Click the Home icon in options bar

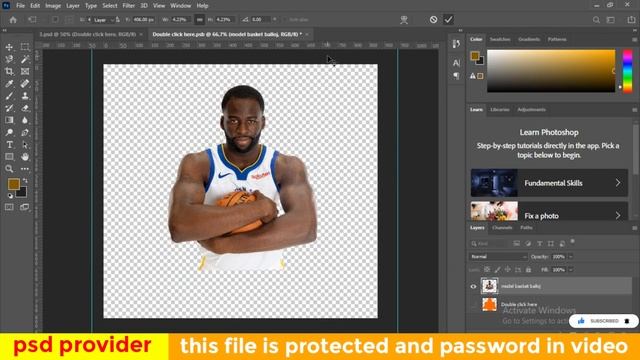click(x=13, y=20)
